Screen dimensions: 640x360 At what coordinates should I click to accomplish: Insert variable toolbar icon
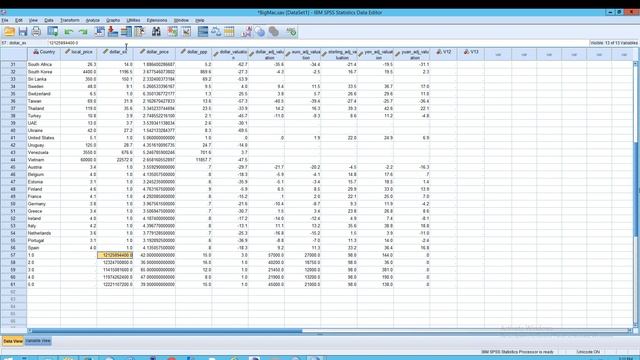coord(187,31)
